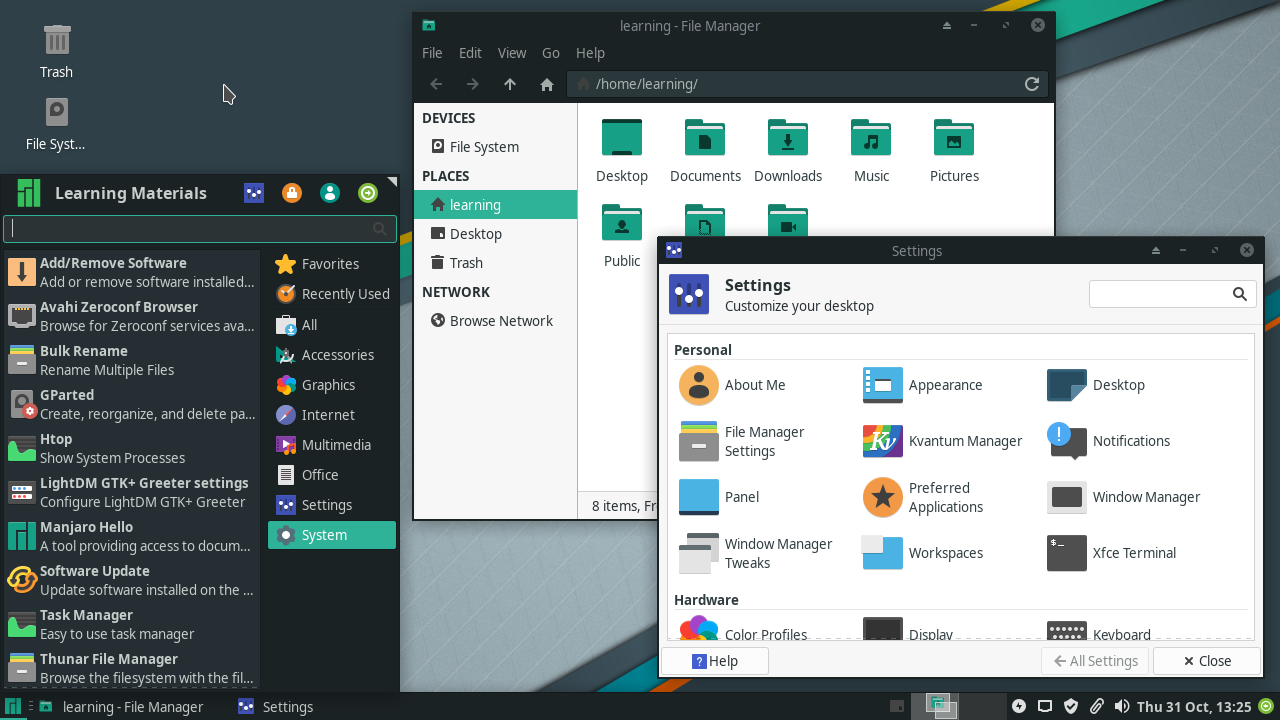This screenshot has width=1280, height=720.
Task: Open the Pictures folder
Action: point(954,150)
